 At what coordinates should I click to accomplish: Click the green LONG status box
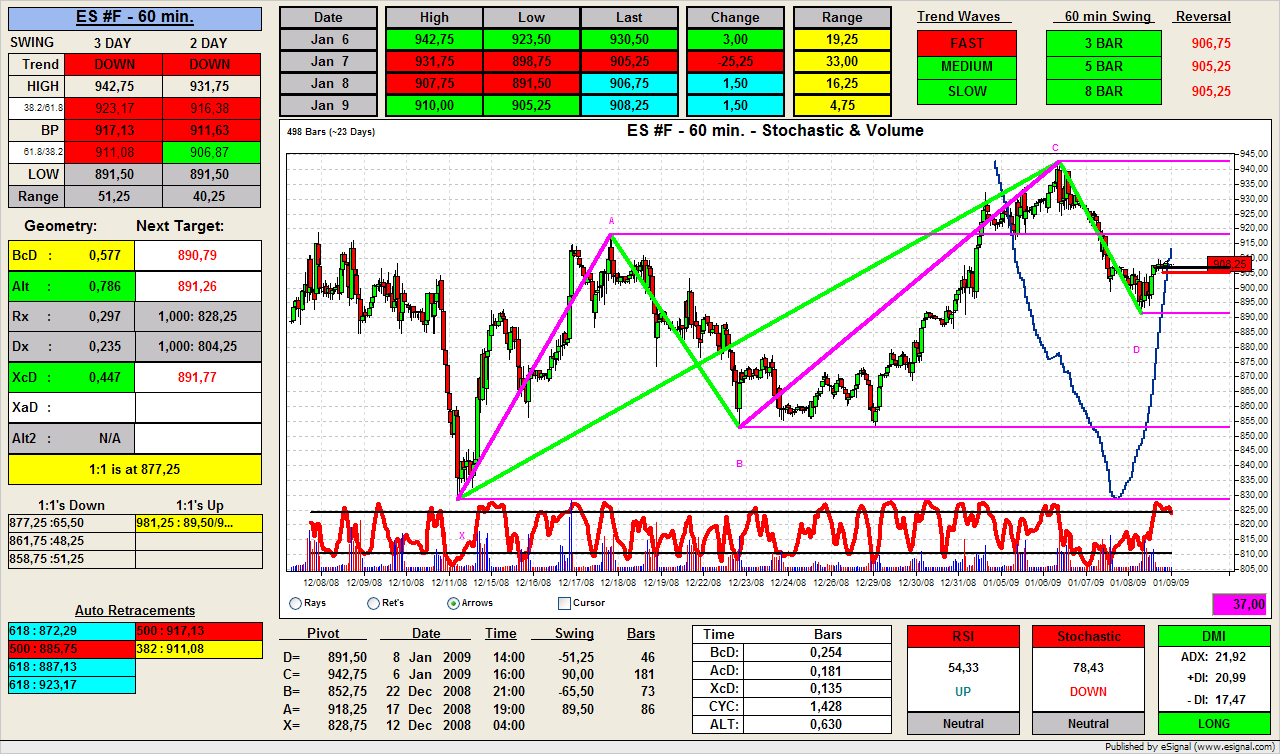pyautogui.click(x=1214, y=723)
